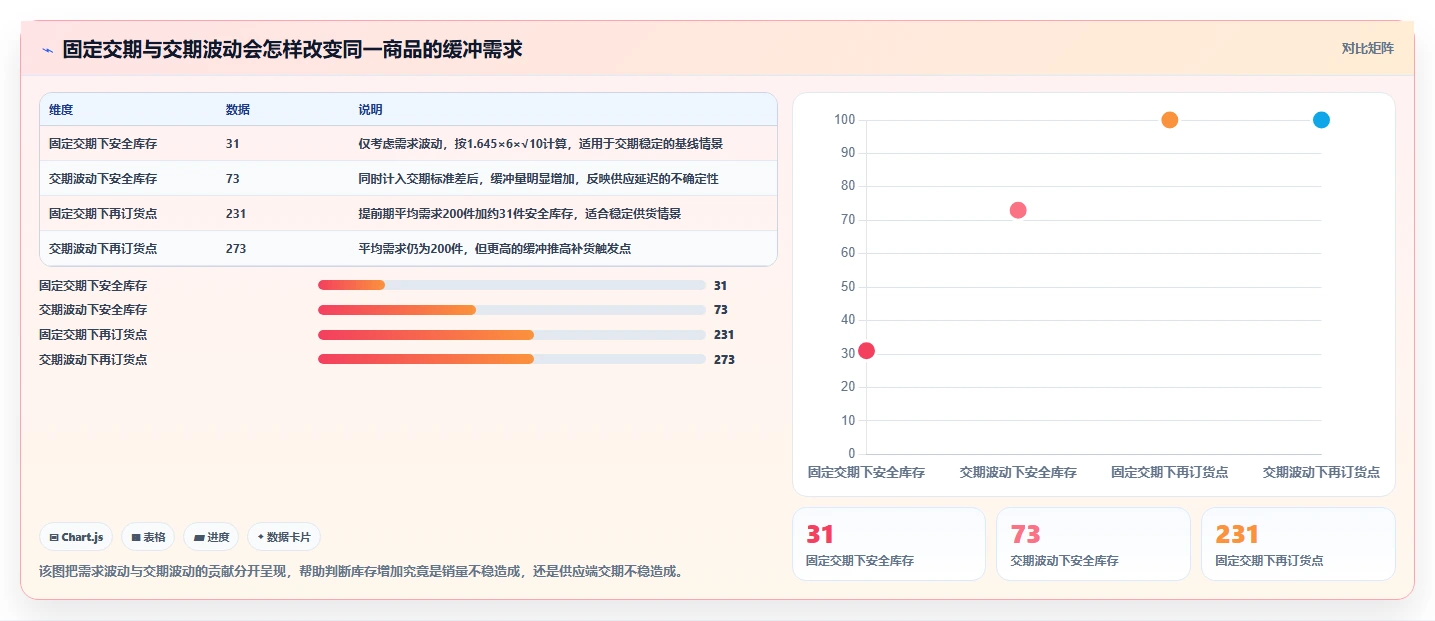Click the table value 231
Viewport: 1435px width, 621px height.
point(236,214)
